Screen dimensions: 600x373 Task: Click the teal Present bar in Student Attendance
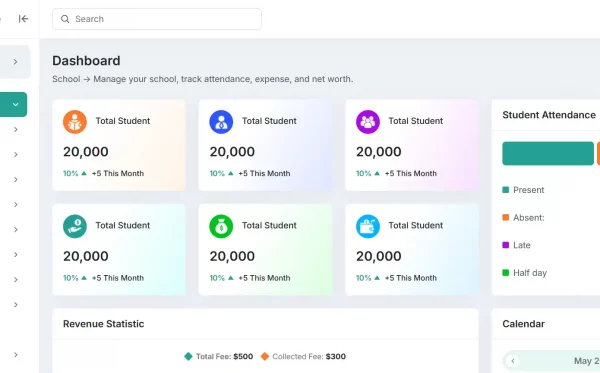(x=548, y=153)
